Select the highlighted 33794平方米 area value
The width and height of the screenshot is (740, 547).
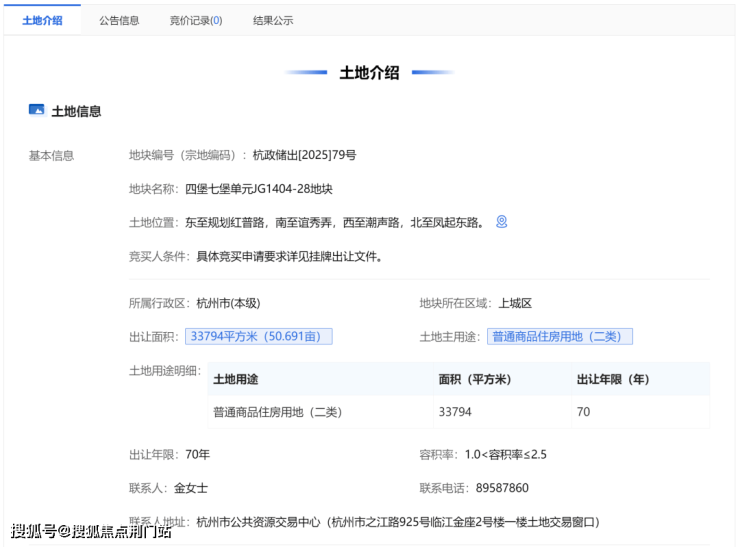pyautogui.click(x=259, y=337)
